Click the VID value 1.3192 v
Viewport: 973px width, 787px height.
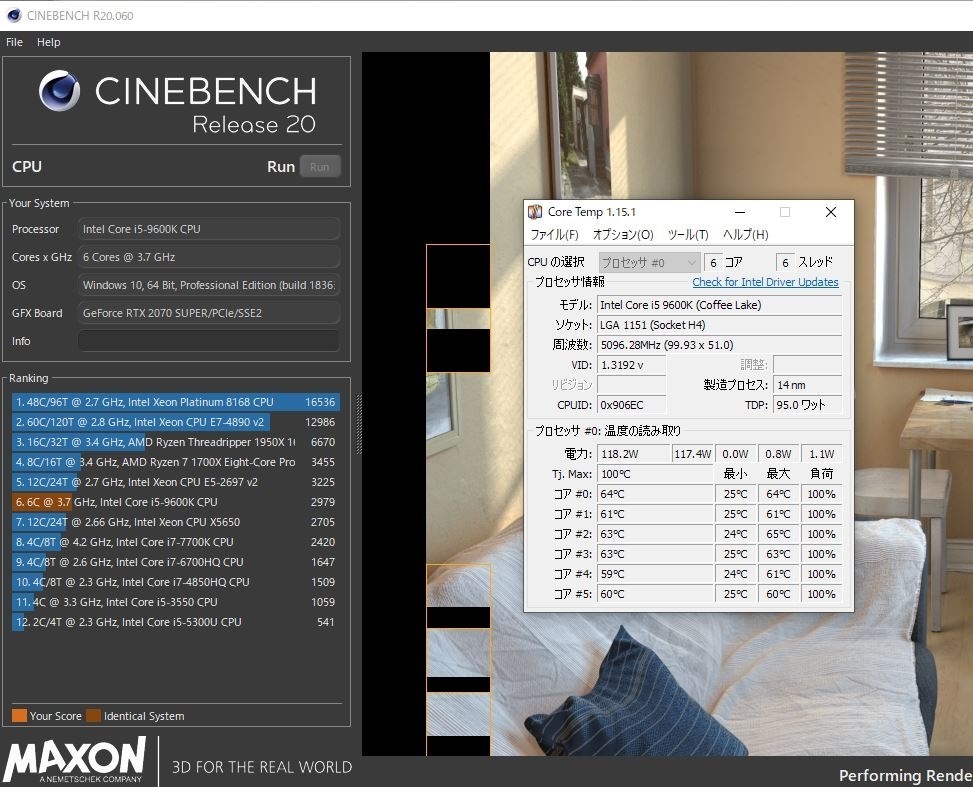[632, 365]
